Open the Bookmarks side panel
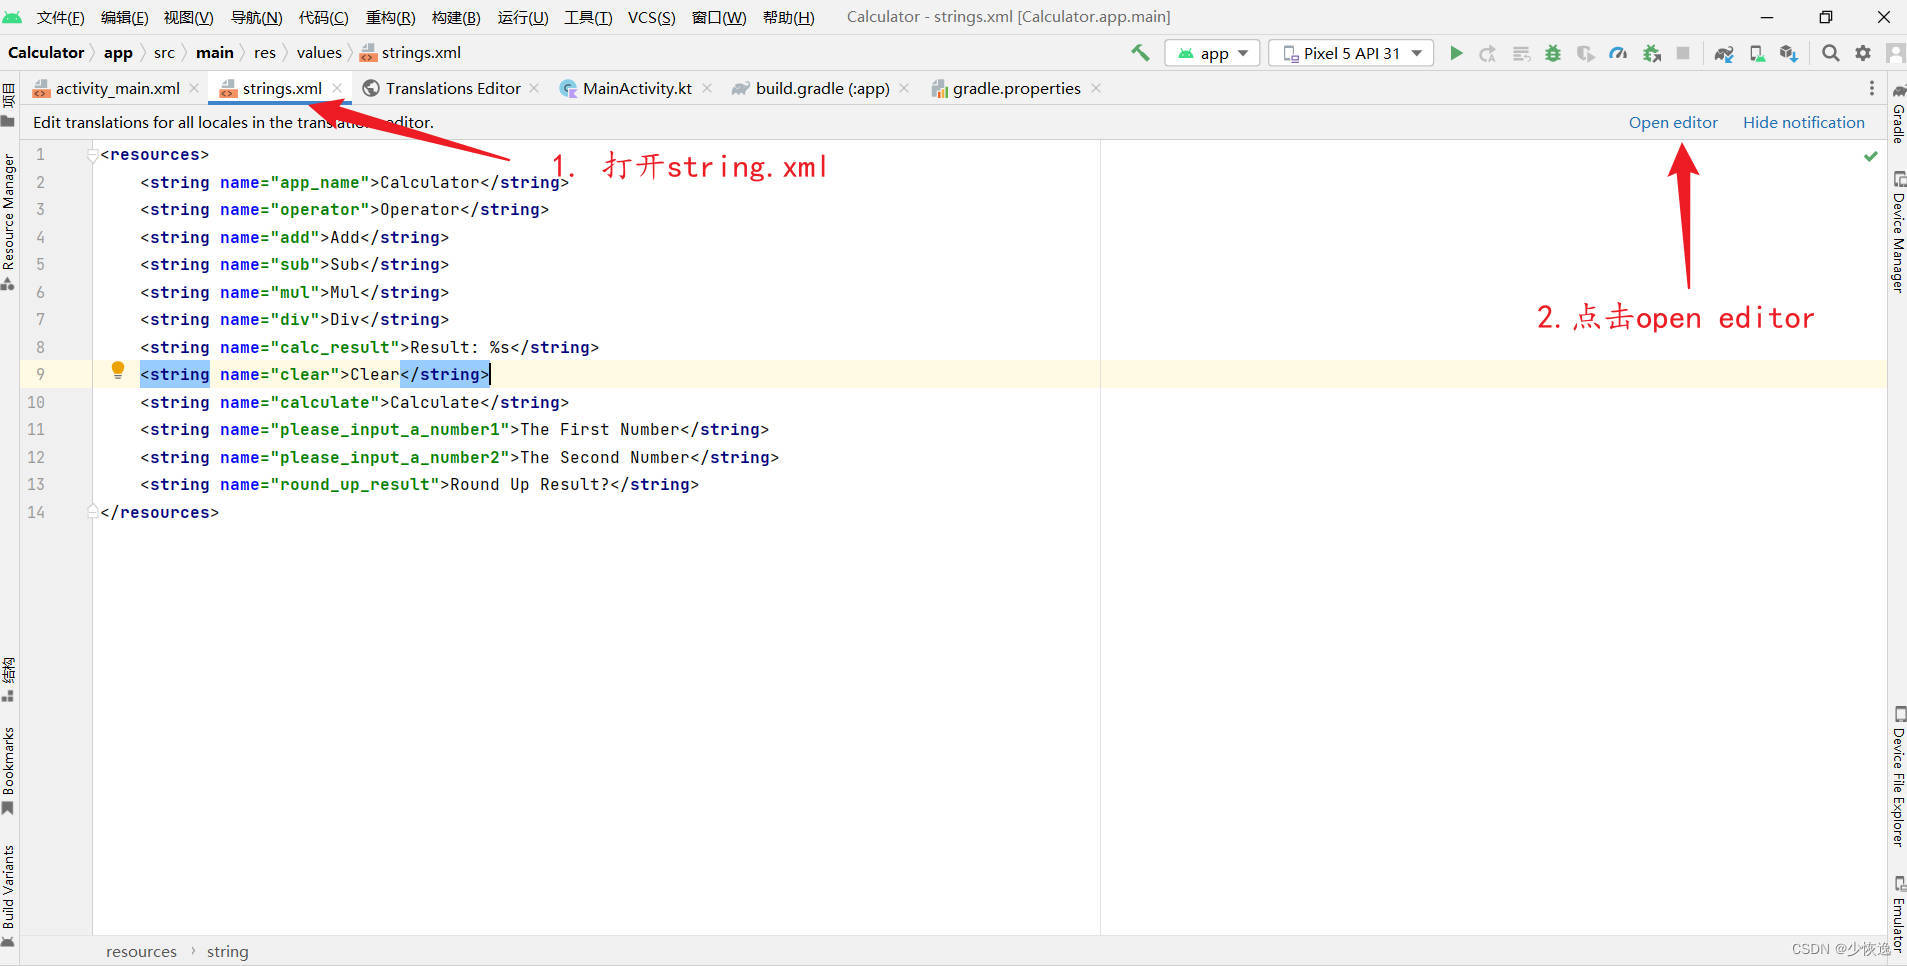This screenshot has height=966, width=1907. pyautogui.click(x=9, y=770)
